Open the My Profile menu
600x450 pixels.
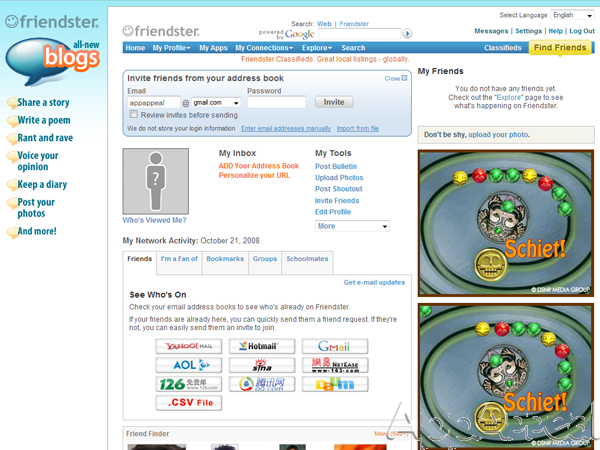point(172,48)
